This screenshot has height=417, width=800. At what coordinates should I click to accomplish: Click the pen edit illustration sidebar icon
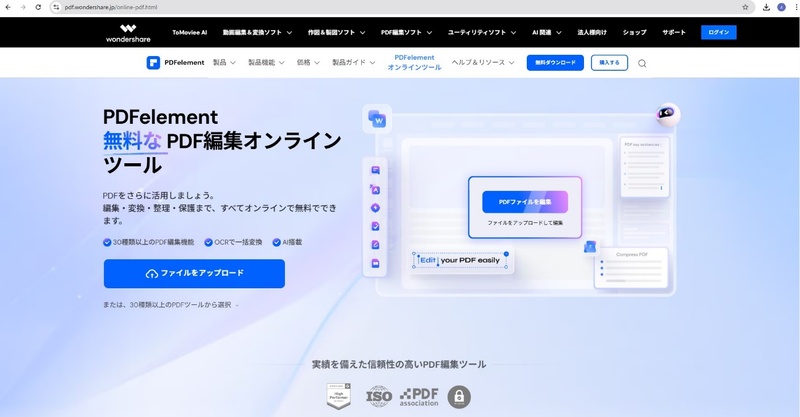click(x=376, y=245)
